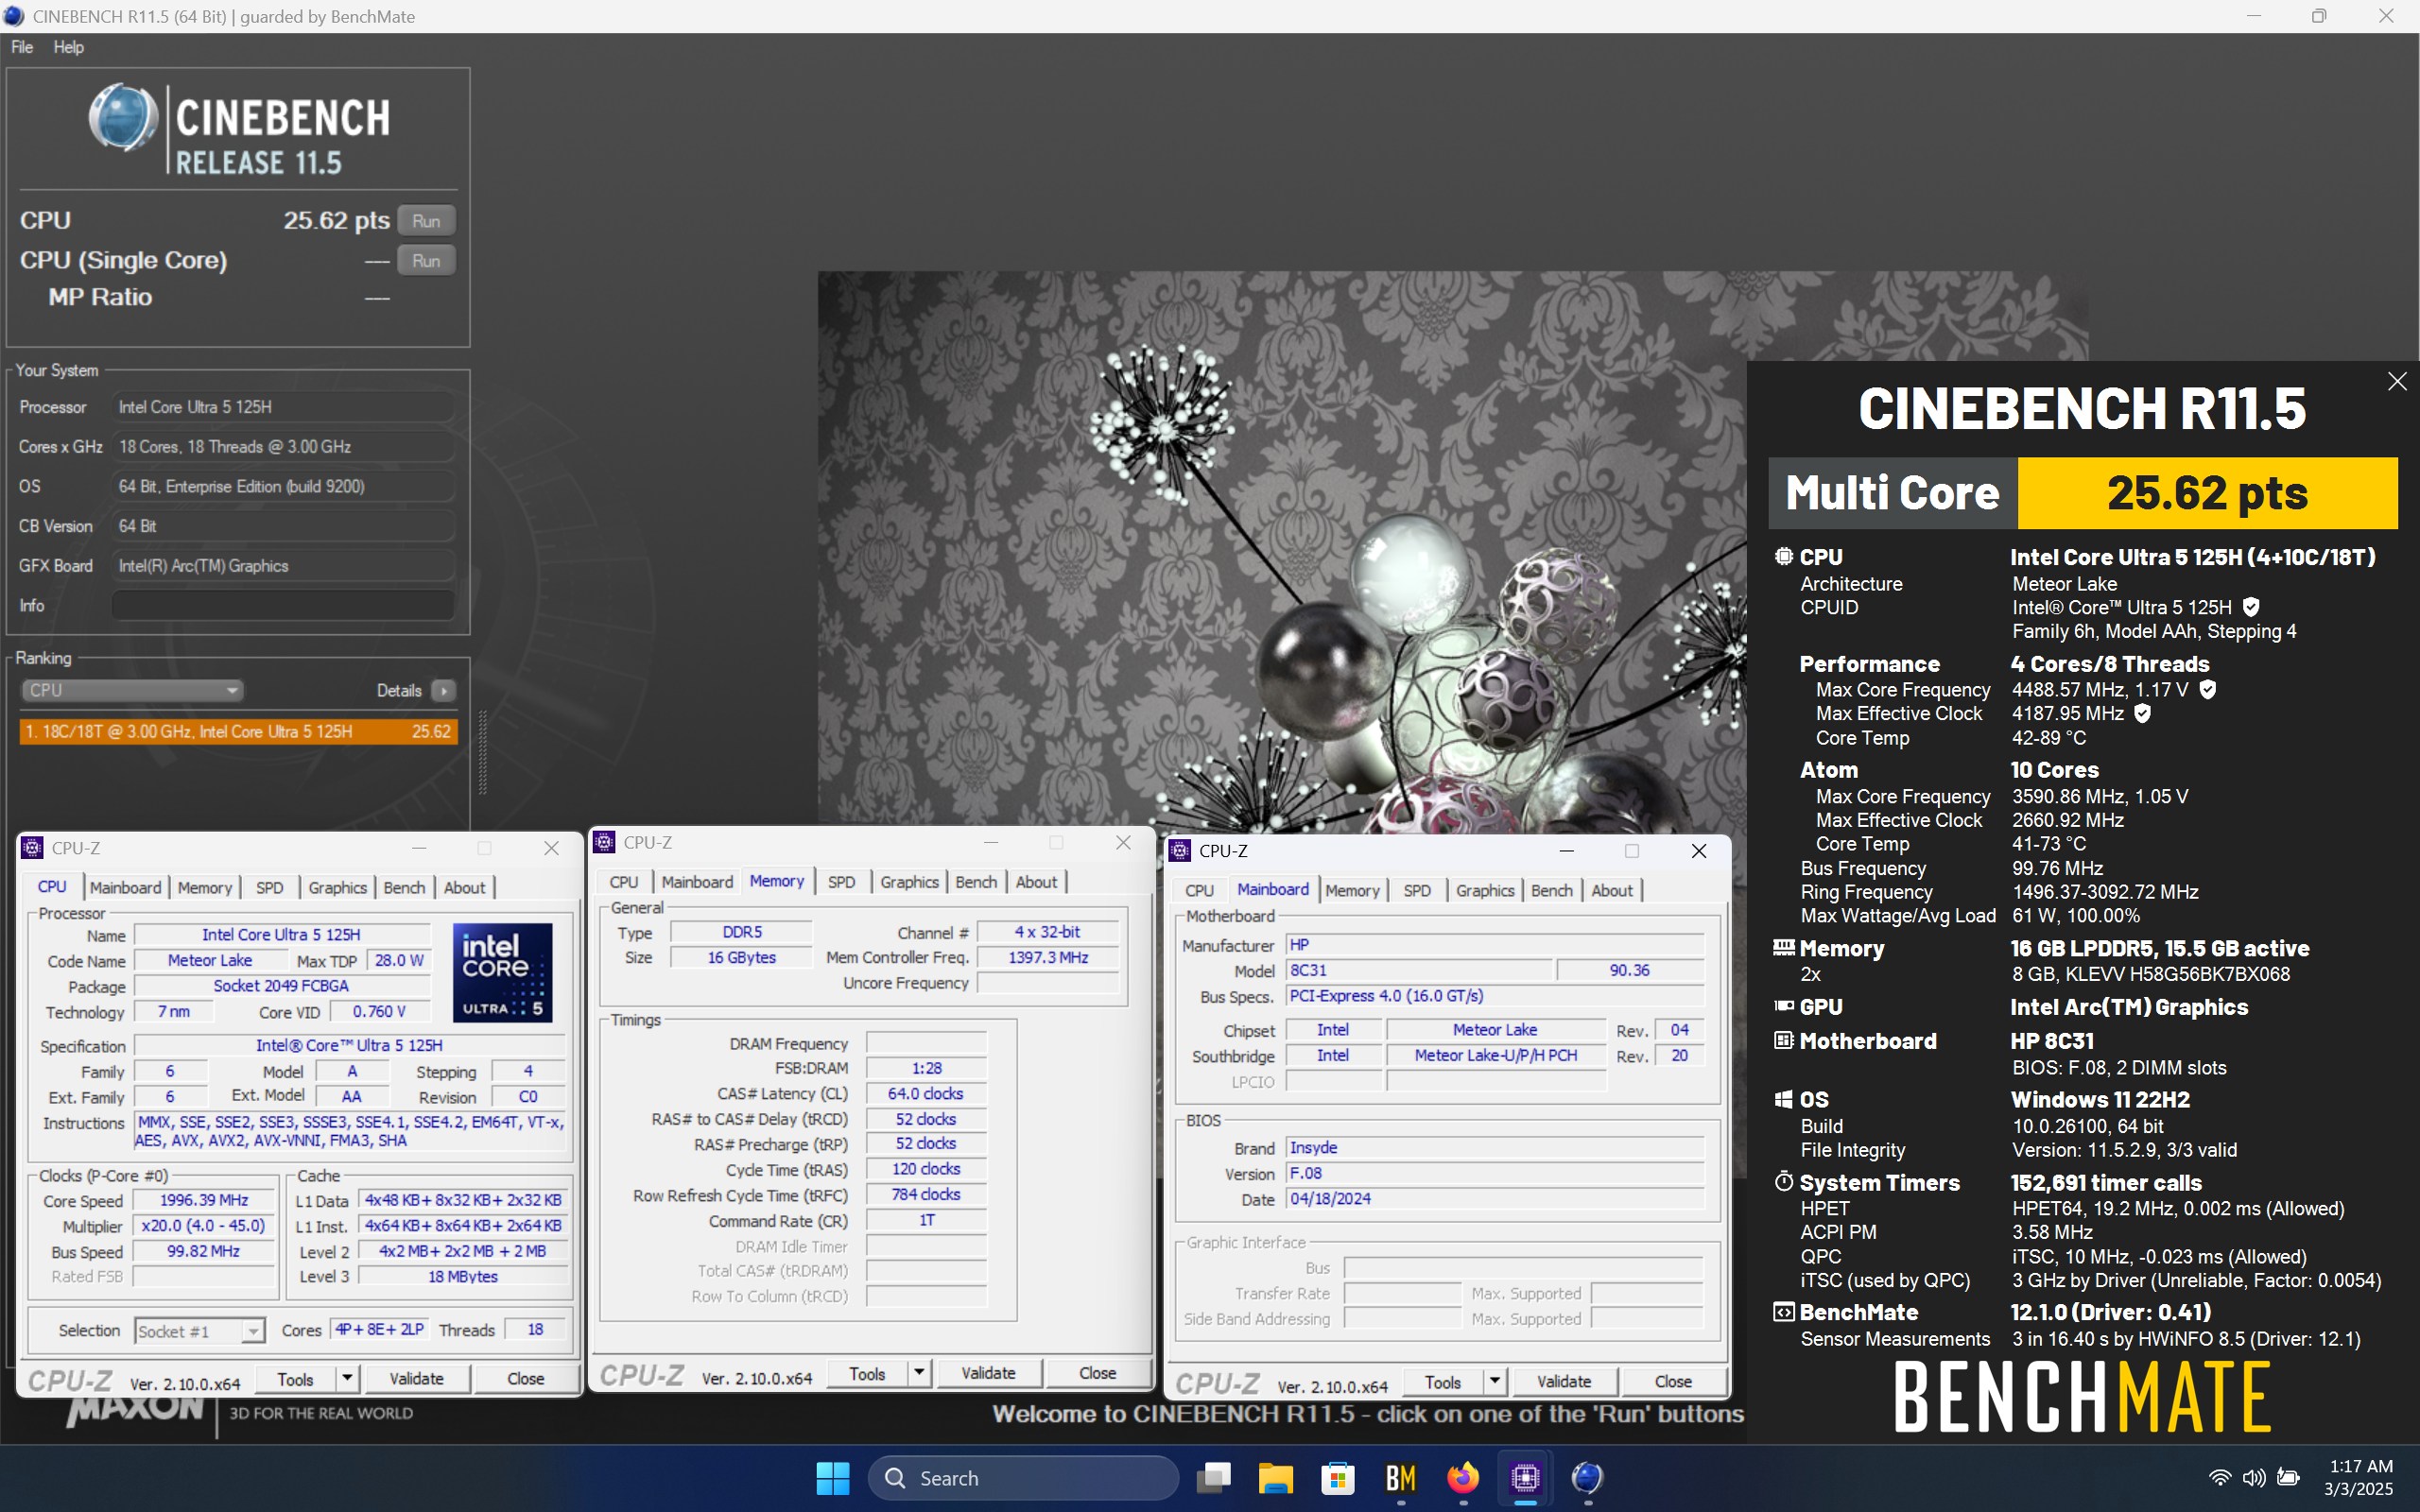
Task: Open Help menu in Cinebench
Action: [68, 47]
